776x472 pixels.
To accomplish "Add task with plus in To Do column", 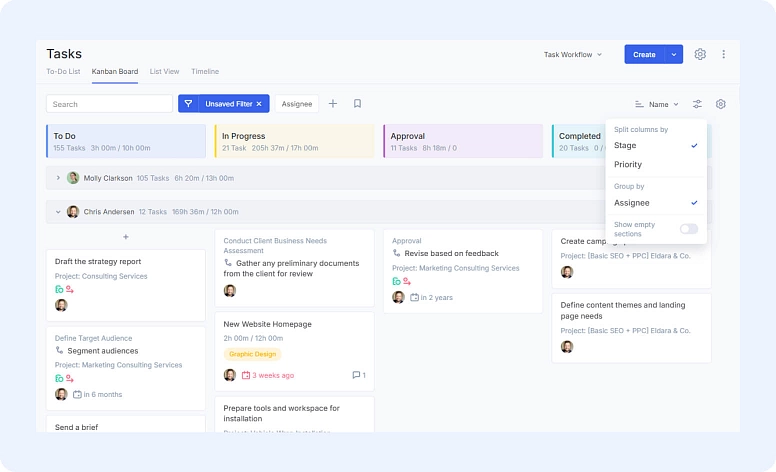I will [126, 237].
